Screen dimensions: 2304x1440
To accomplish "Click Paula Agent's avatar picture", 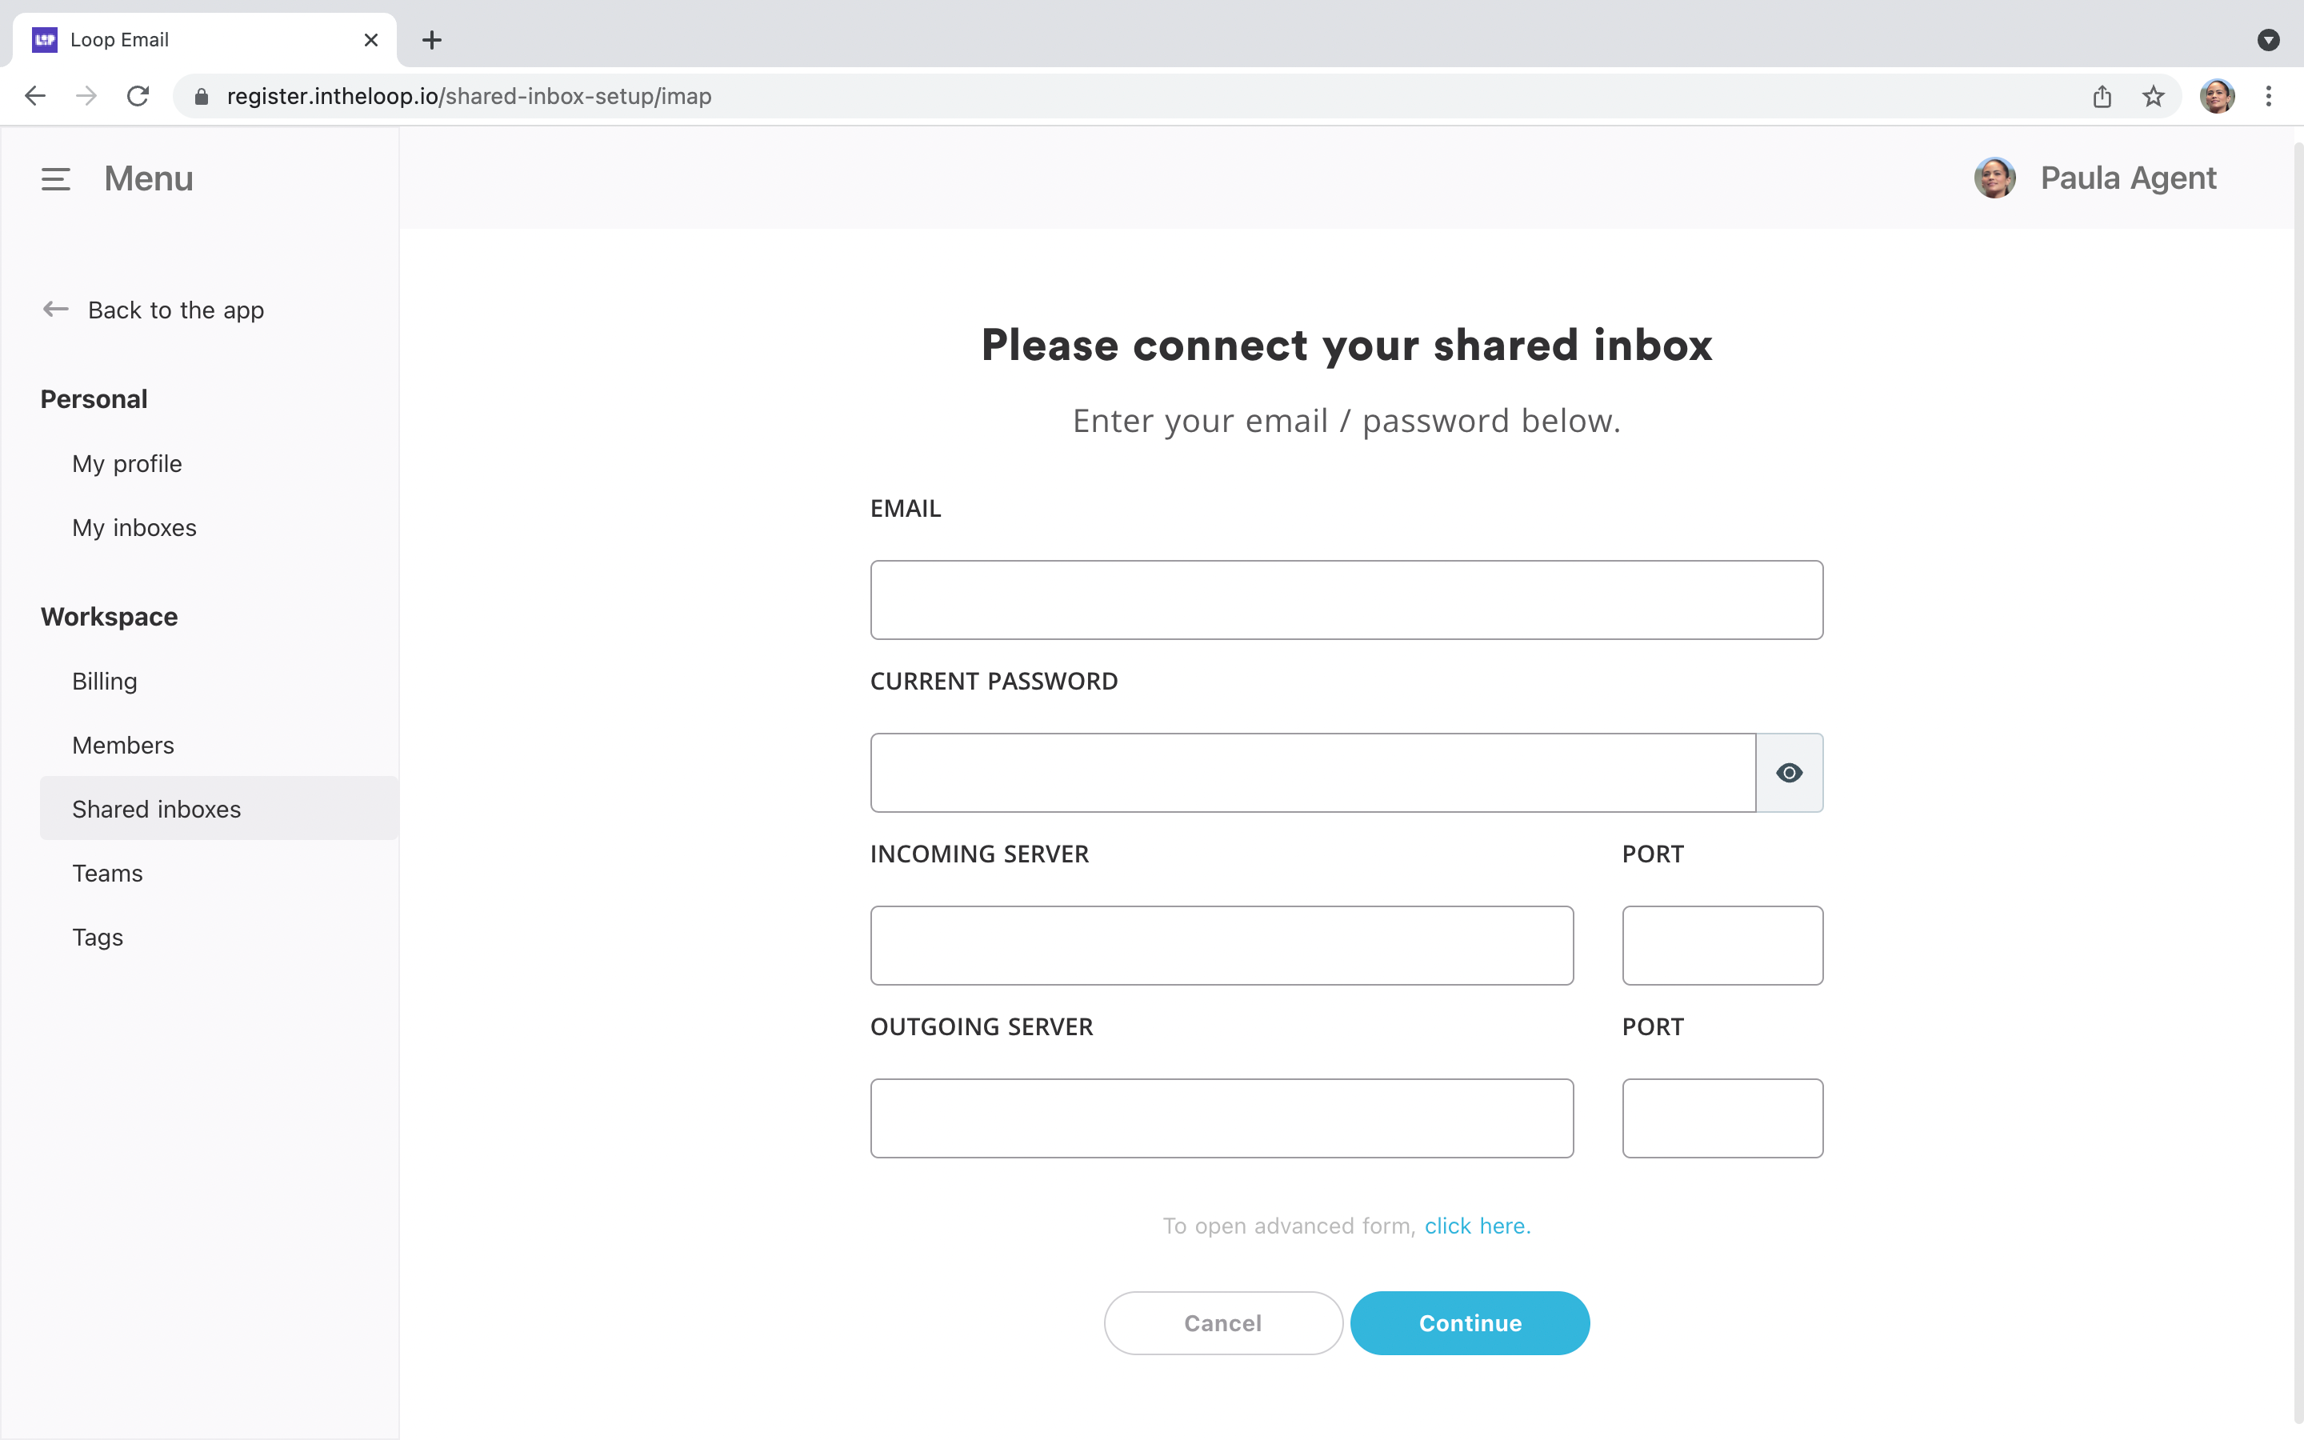I will tap(1994, 179).
